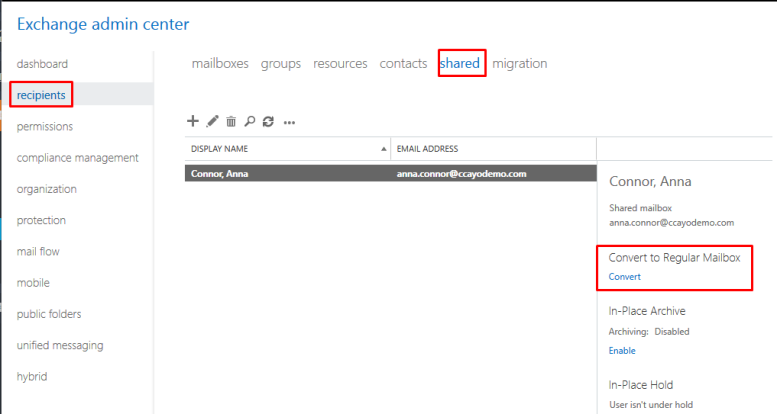Open the resources tab

click(x=340, y=63)
